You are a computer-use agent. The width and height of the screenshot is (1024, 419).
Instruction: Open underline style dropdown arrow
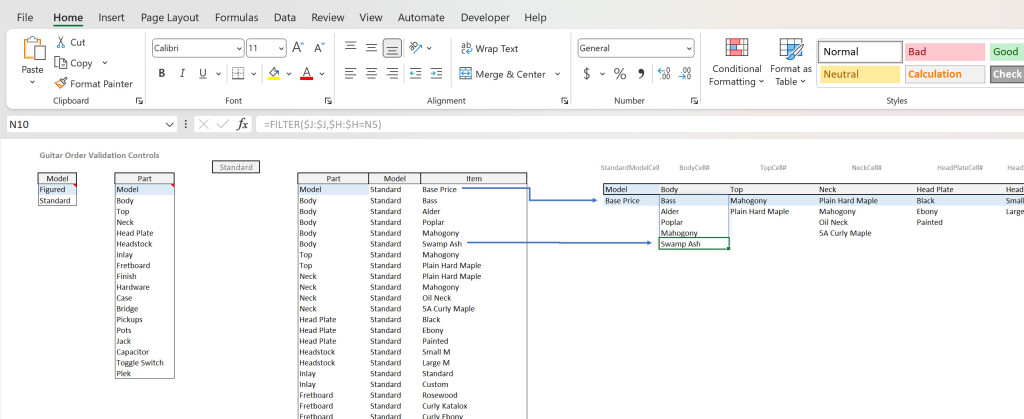(216, 74)
